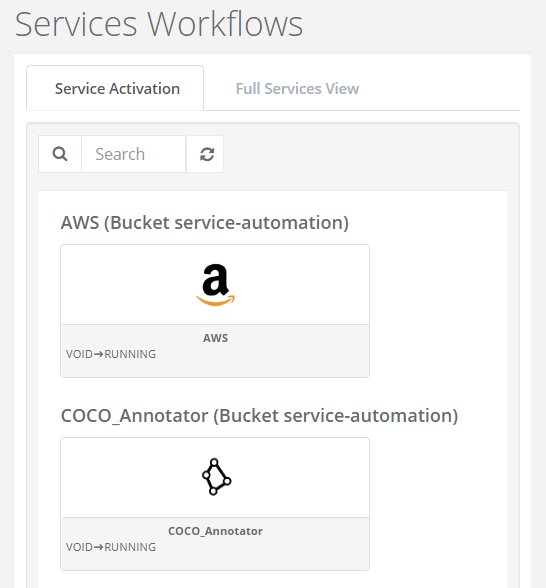
Task: Click the COCO_Annotator polygon logo icon
Action: point(216,477)
